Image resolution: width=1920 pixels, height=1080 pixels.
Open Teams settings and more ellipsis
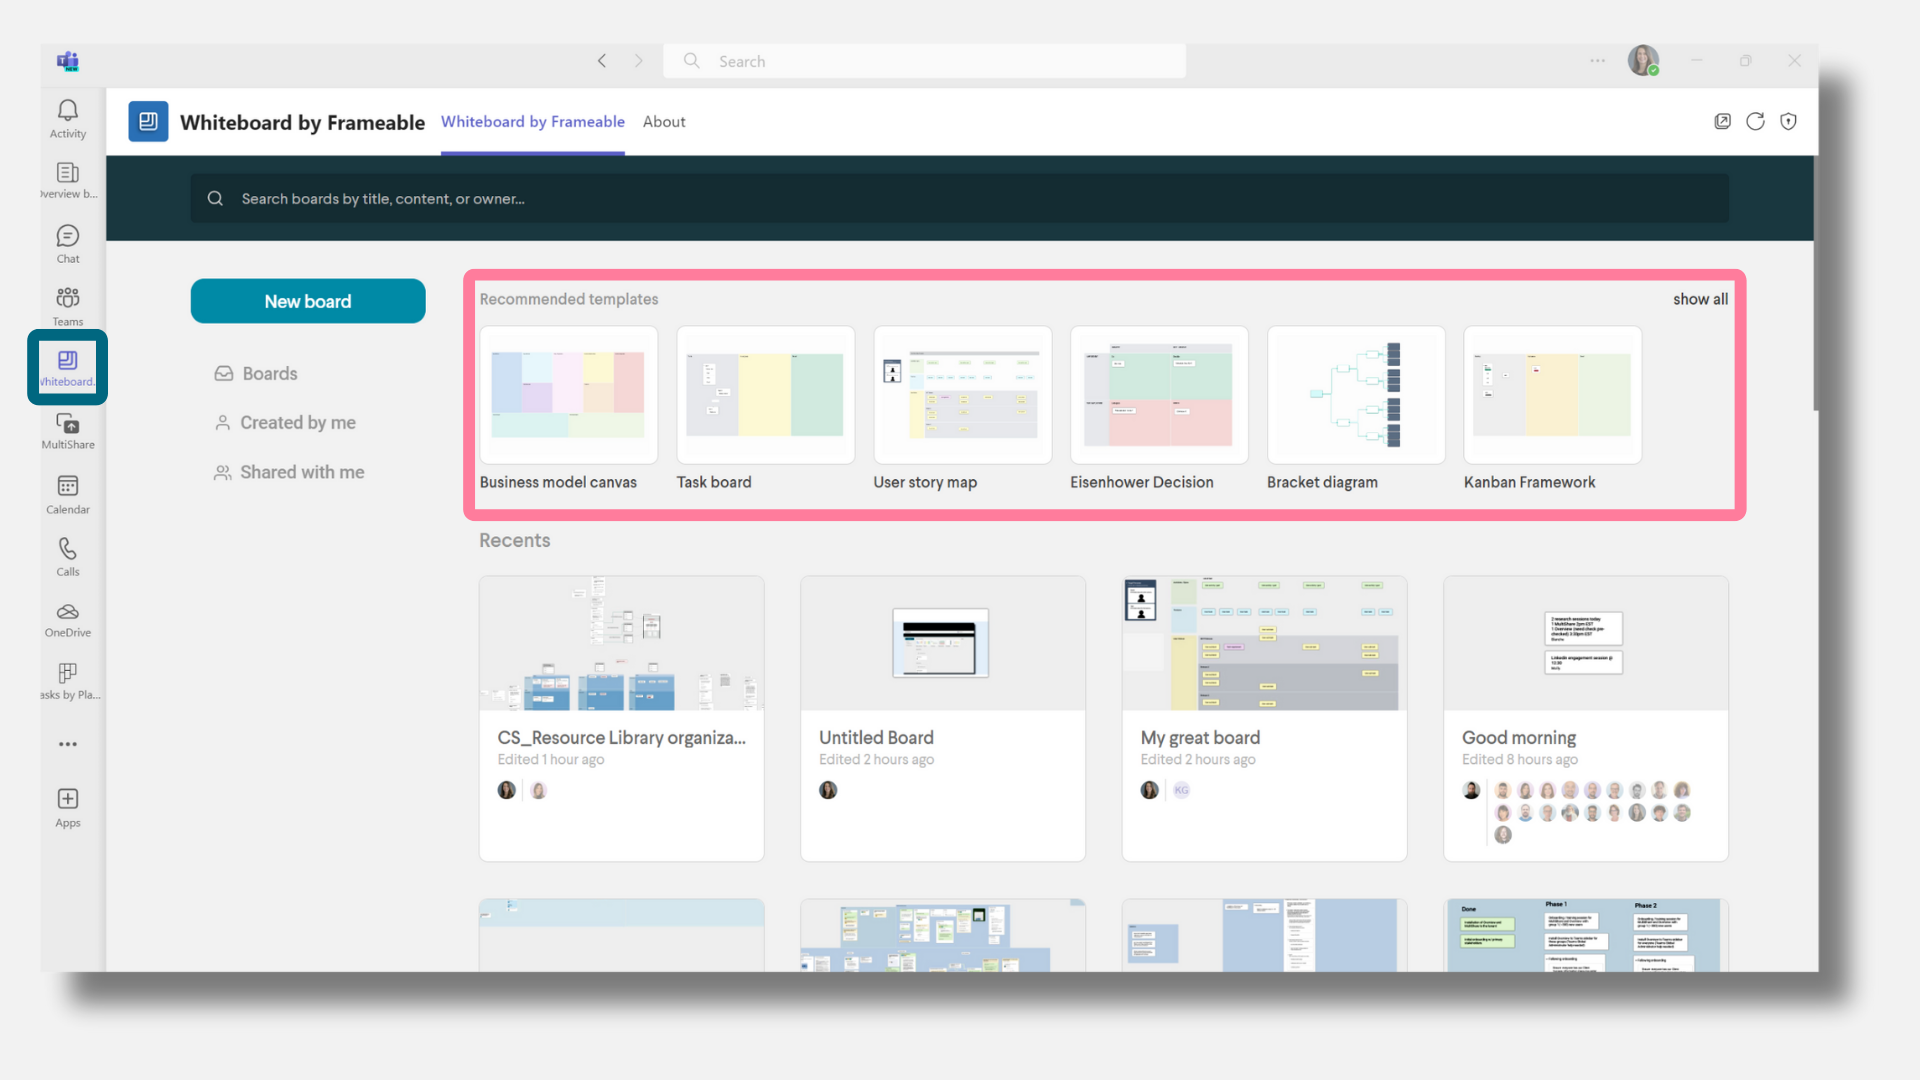(1598, 61)
